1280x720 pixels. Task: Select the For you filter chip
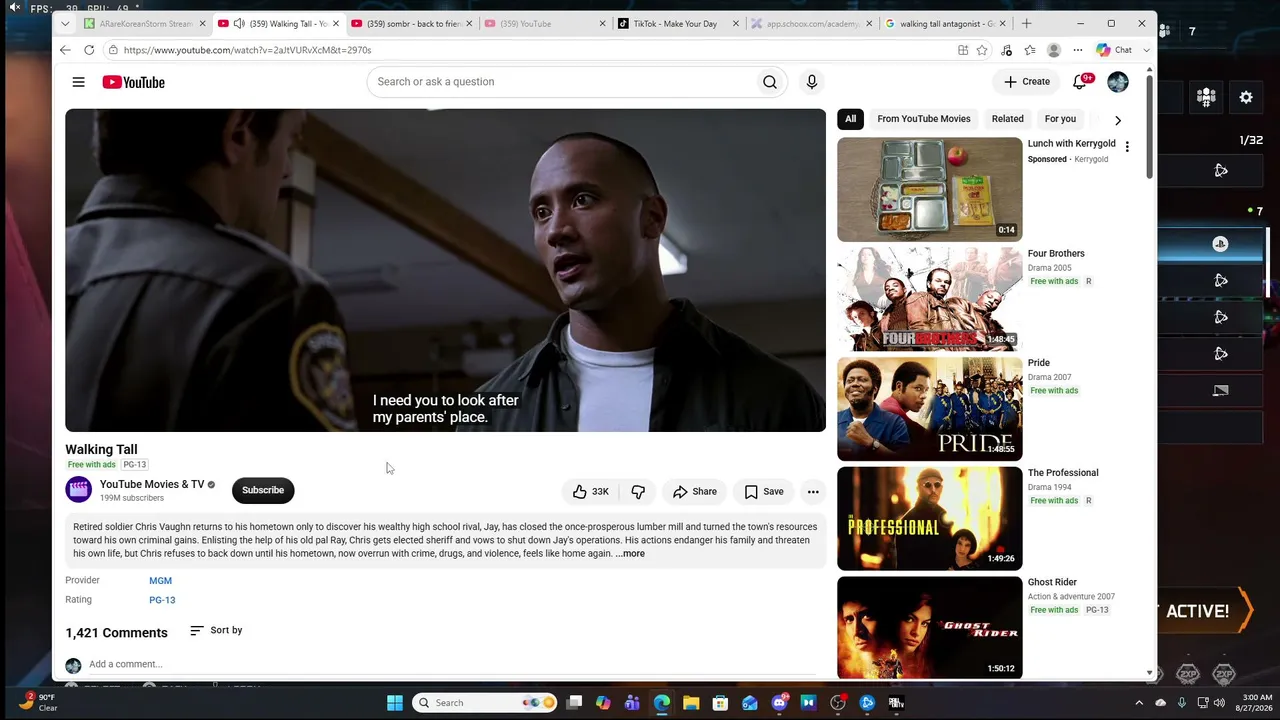point(1060,119)
